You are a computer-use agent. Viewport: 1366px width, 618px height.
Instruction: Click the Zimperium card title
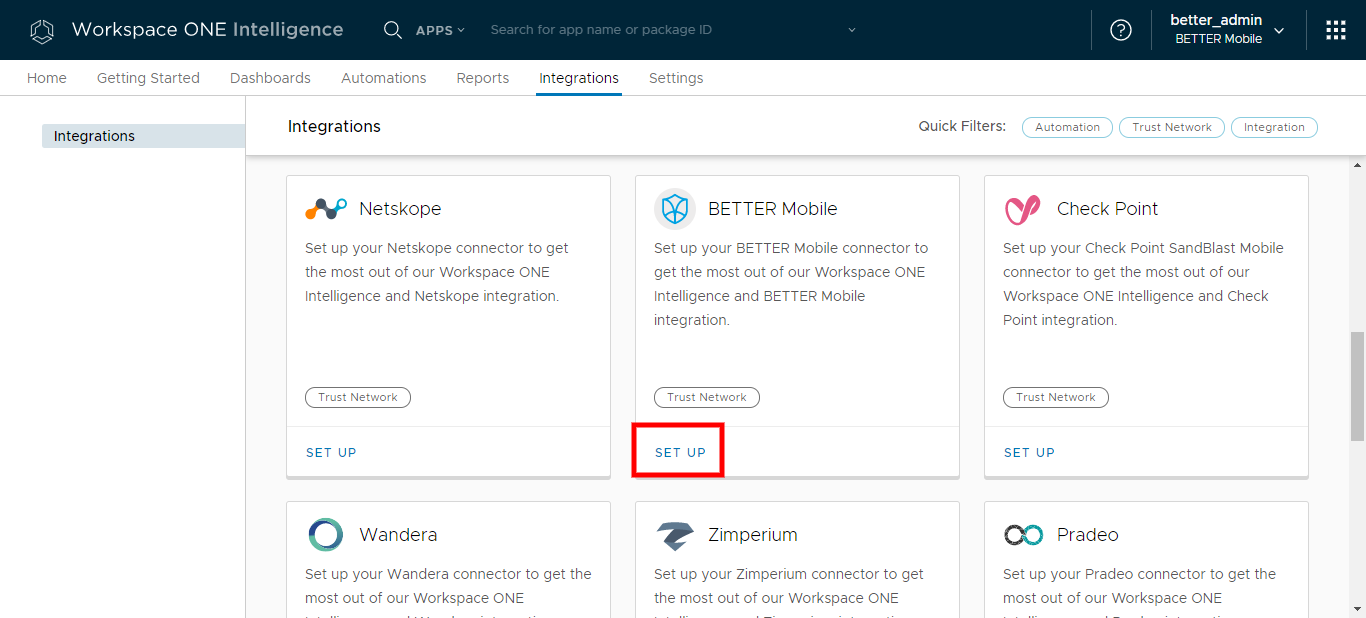tap(753, 535)
